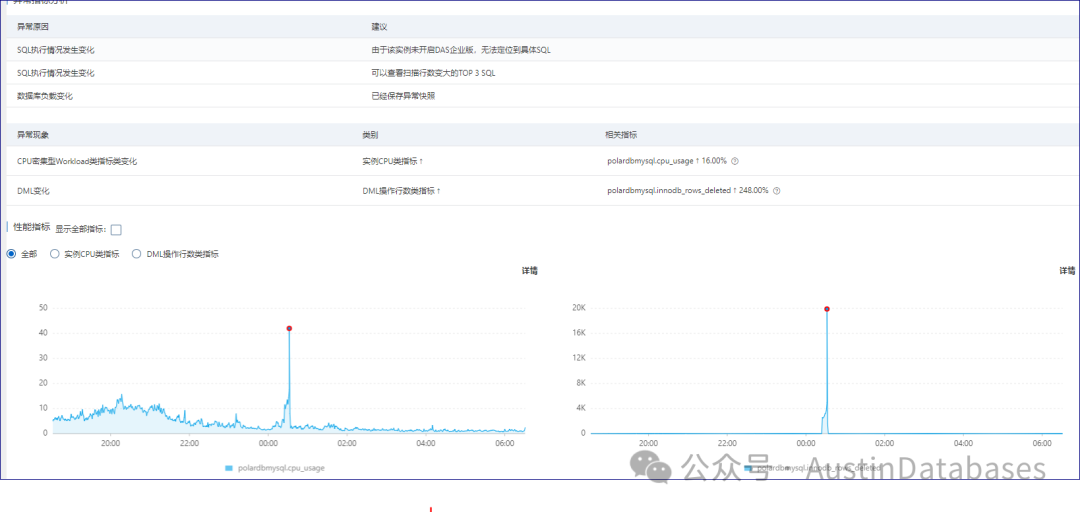Open help icon beside cpu_usage 16.00%
This screenshot has height=512, width=1080.
click(735, 161)
